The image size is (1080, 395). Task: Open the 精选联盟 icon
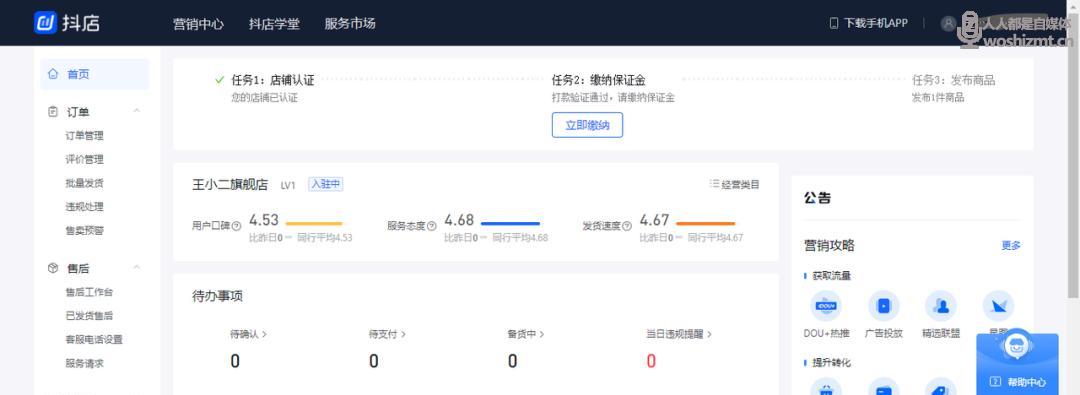click(x=941, y=305)
